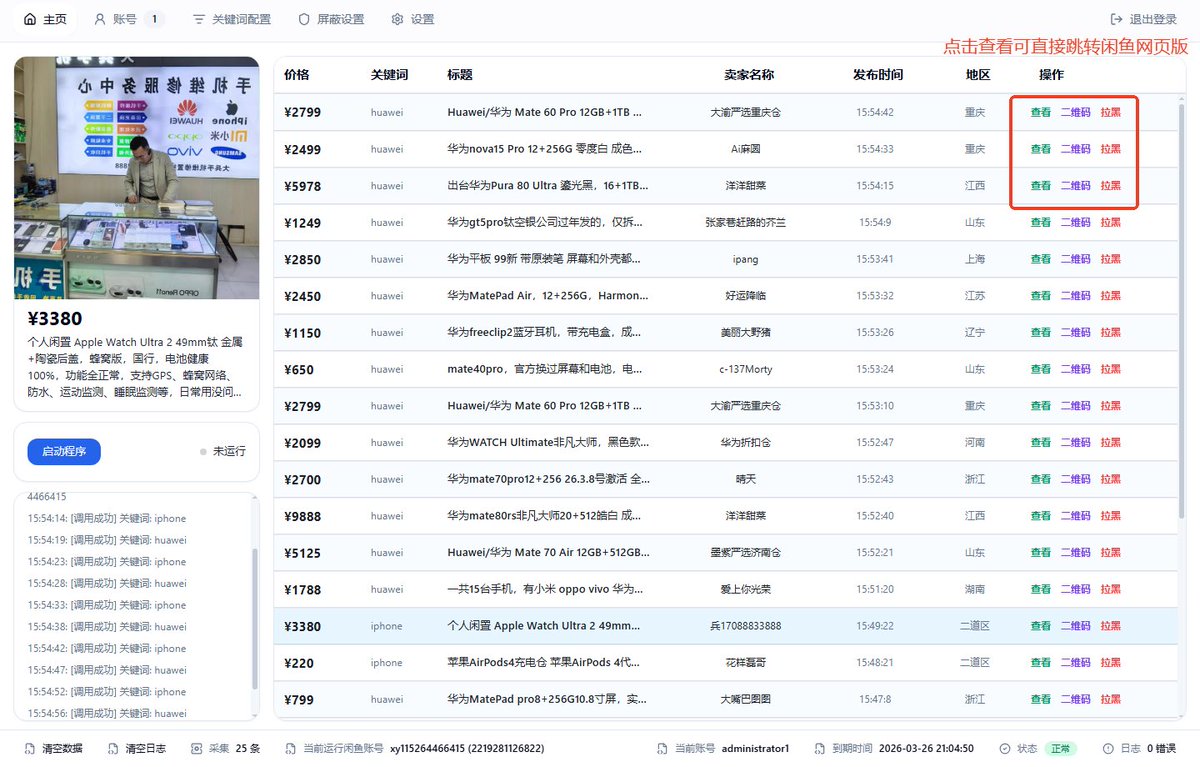Click seller name 兵17088833888
Viewport: 1200px width, 767px height.
coord(746,626)
